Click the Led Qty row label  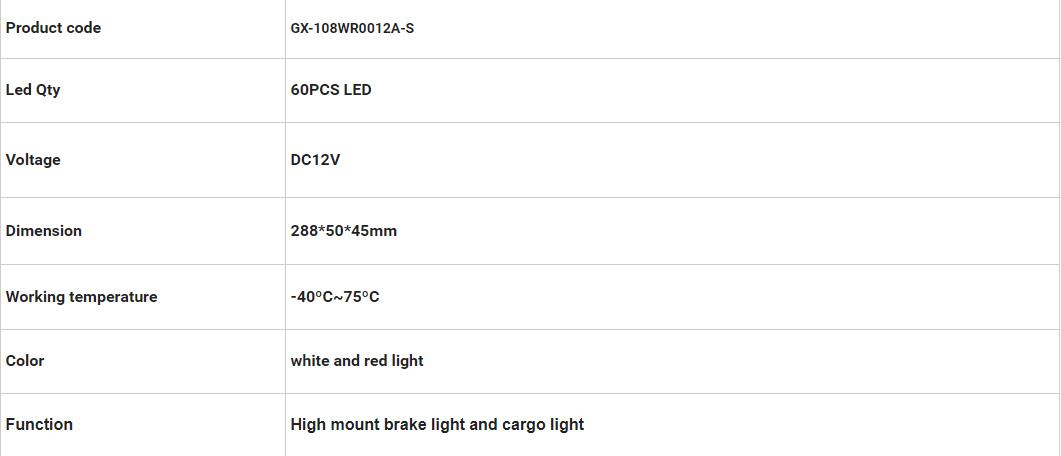[x=33, y=90]
